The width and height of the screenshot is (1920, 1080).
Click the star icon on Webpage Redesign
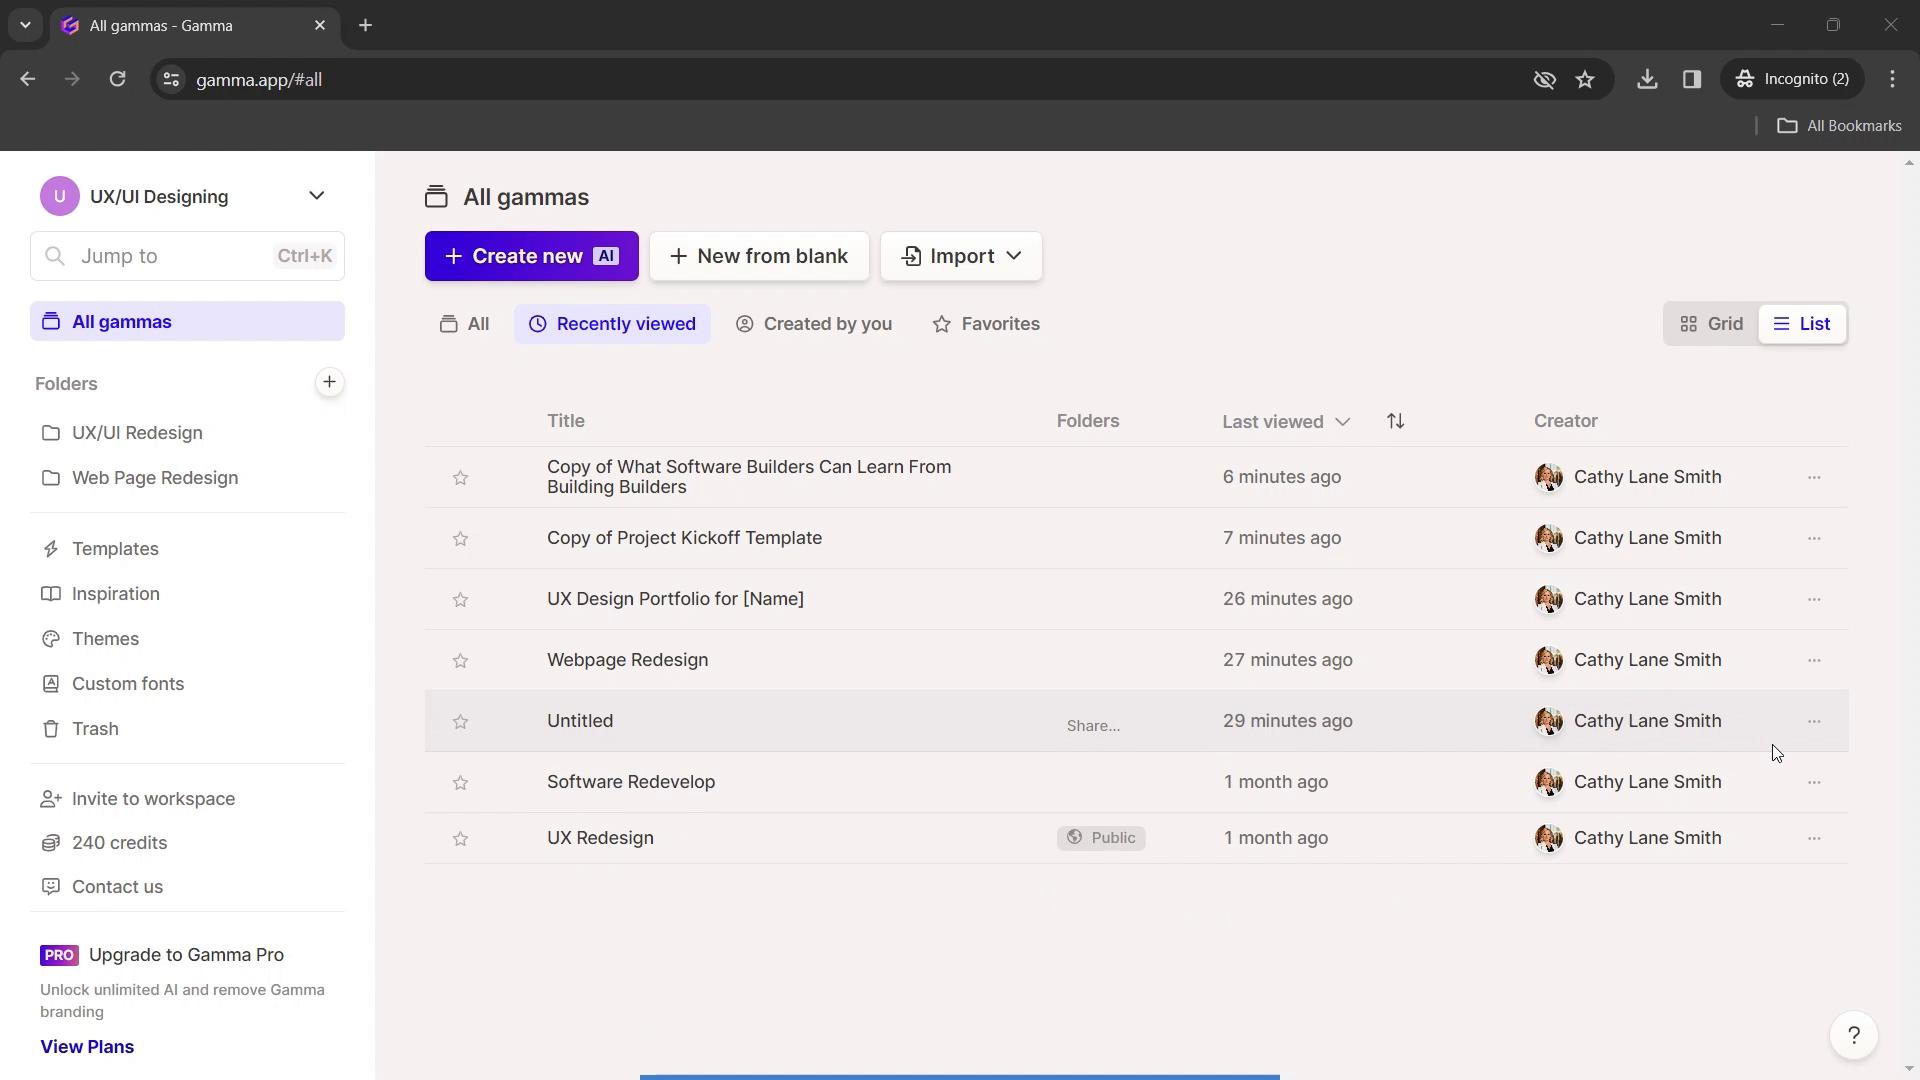click(460, 659)
